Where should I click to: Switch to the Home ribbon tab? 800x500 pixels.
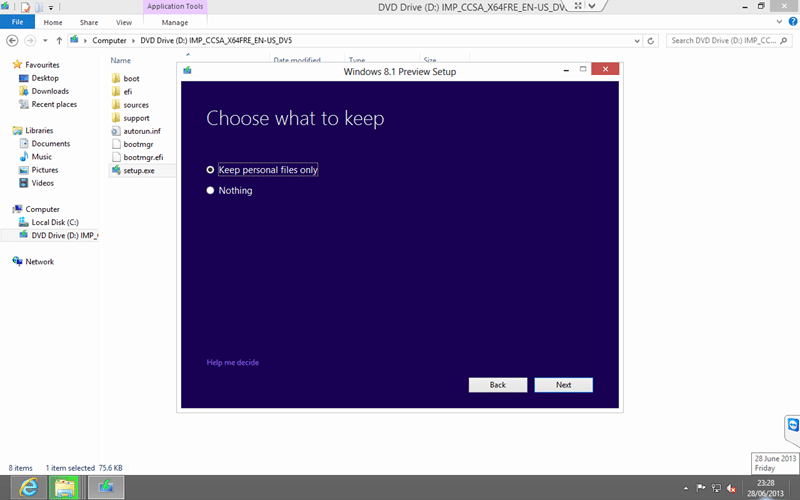coord(53,22)
